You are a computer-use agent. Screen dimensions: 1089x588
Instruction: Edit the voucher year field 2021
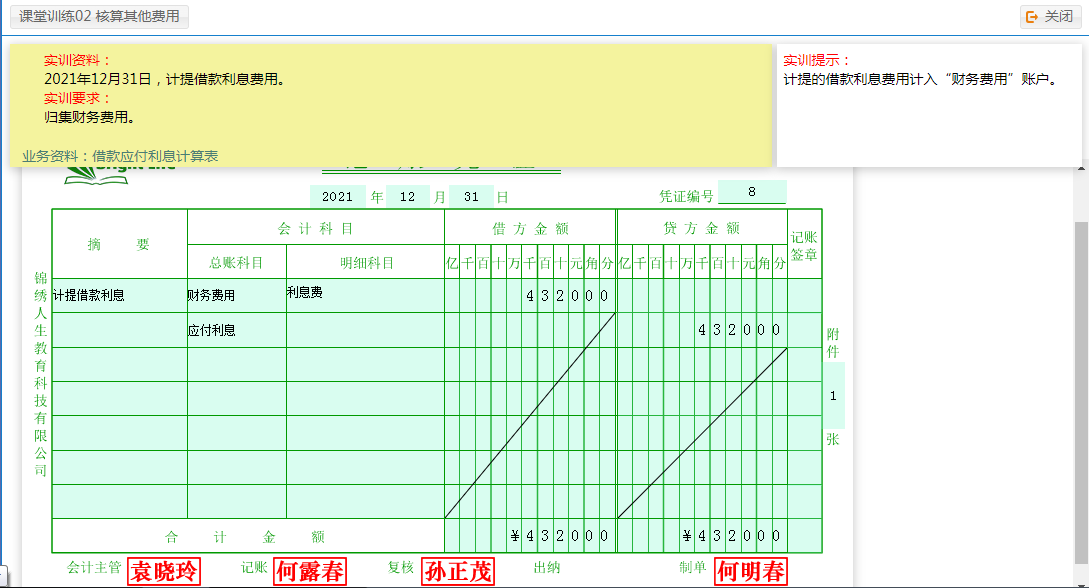point(338,196)
